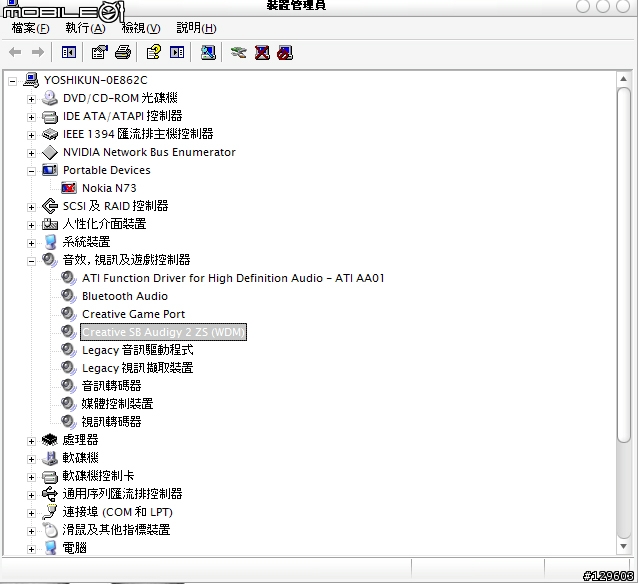The image size is (639, 584).
Task: Expand the 軟碟機控制卡 node
Action: pyautogui.click(x=31, y=477)
